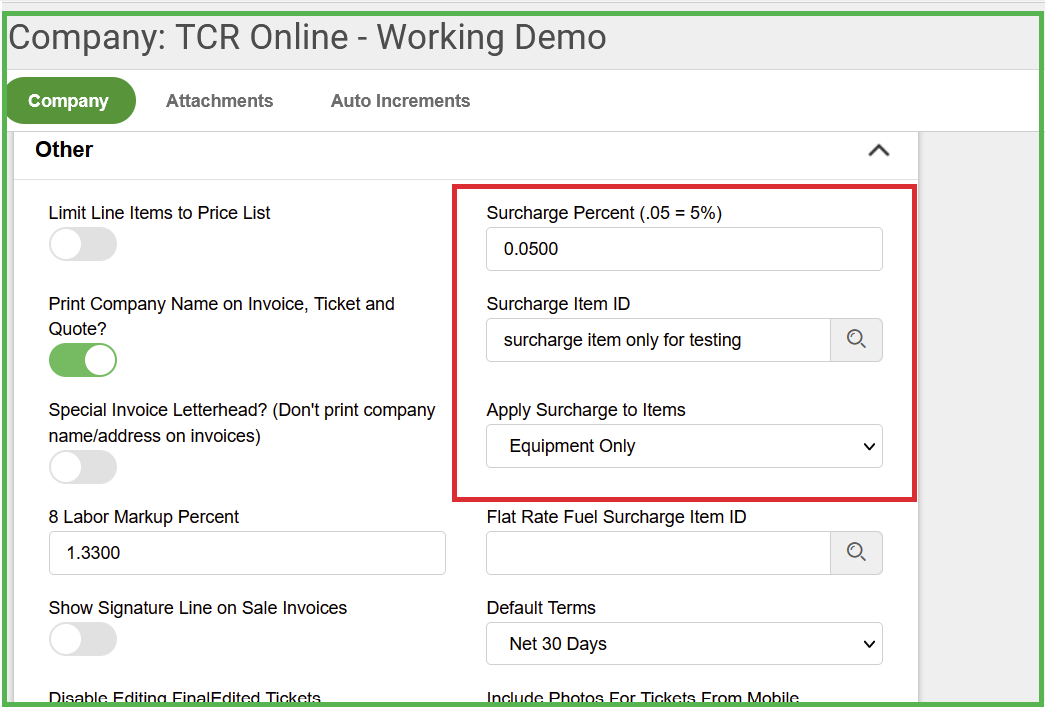Click the Limit Line Items to Price List label
The image size is (1045, 711).
click(159, 213)
